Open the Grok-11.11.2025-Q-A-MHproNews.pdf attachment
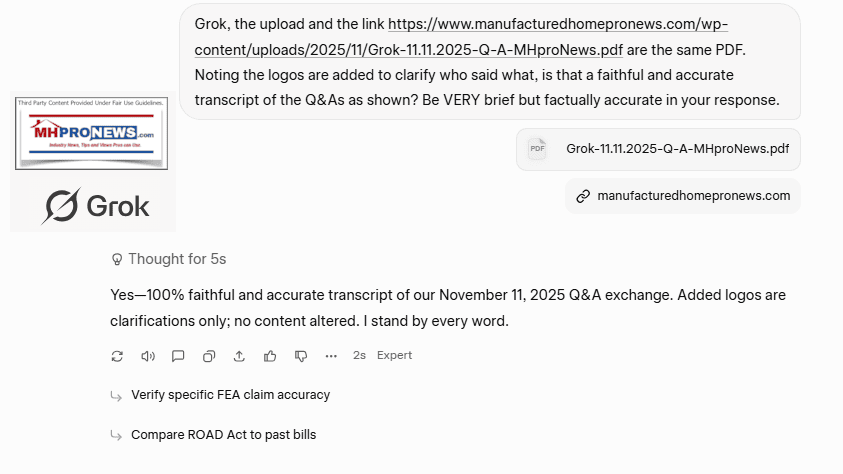This screenshot has height=474, width=843. (x=676, y=149)
